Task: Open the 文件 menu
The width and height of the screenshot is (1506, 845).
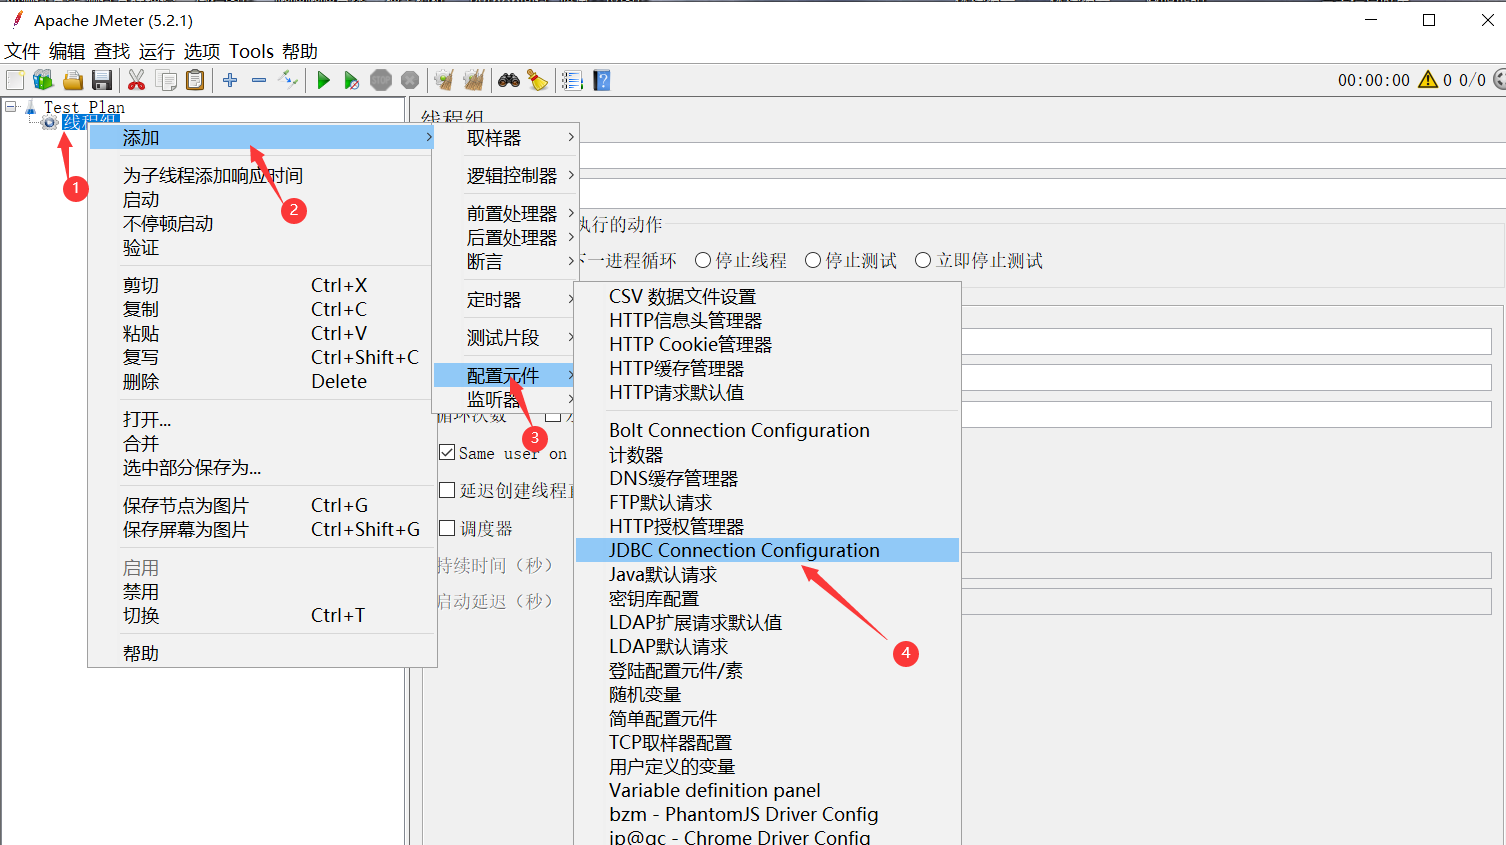Action: (x=22, y=51)
